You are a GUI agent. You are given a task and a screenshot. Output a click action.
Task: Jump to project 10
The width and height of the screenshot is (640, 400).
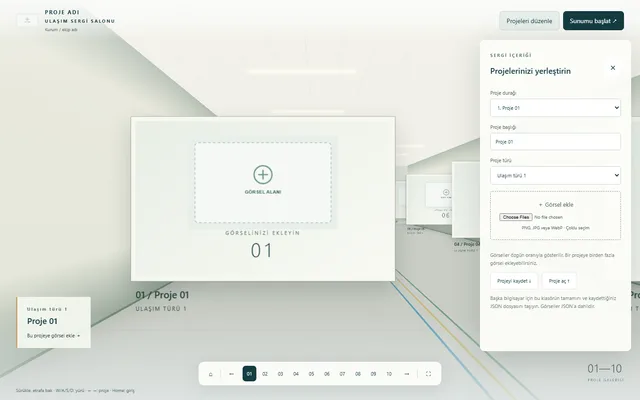(389, 374)
